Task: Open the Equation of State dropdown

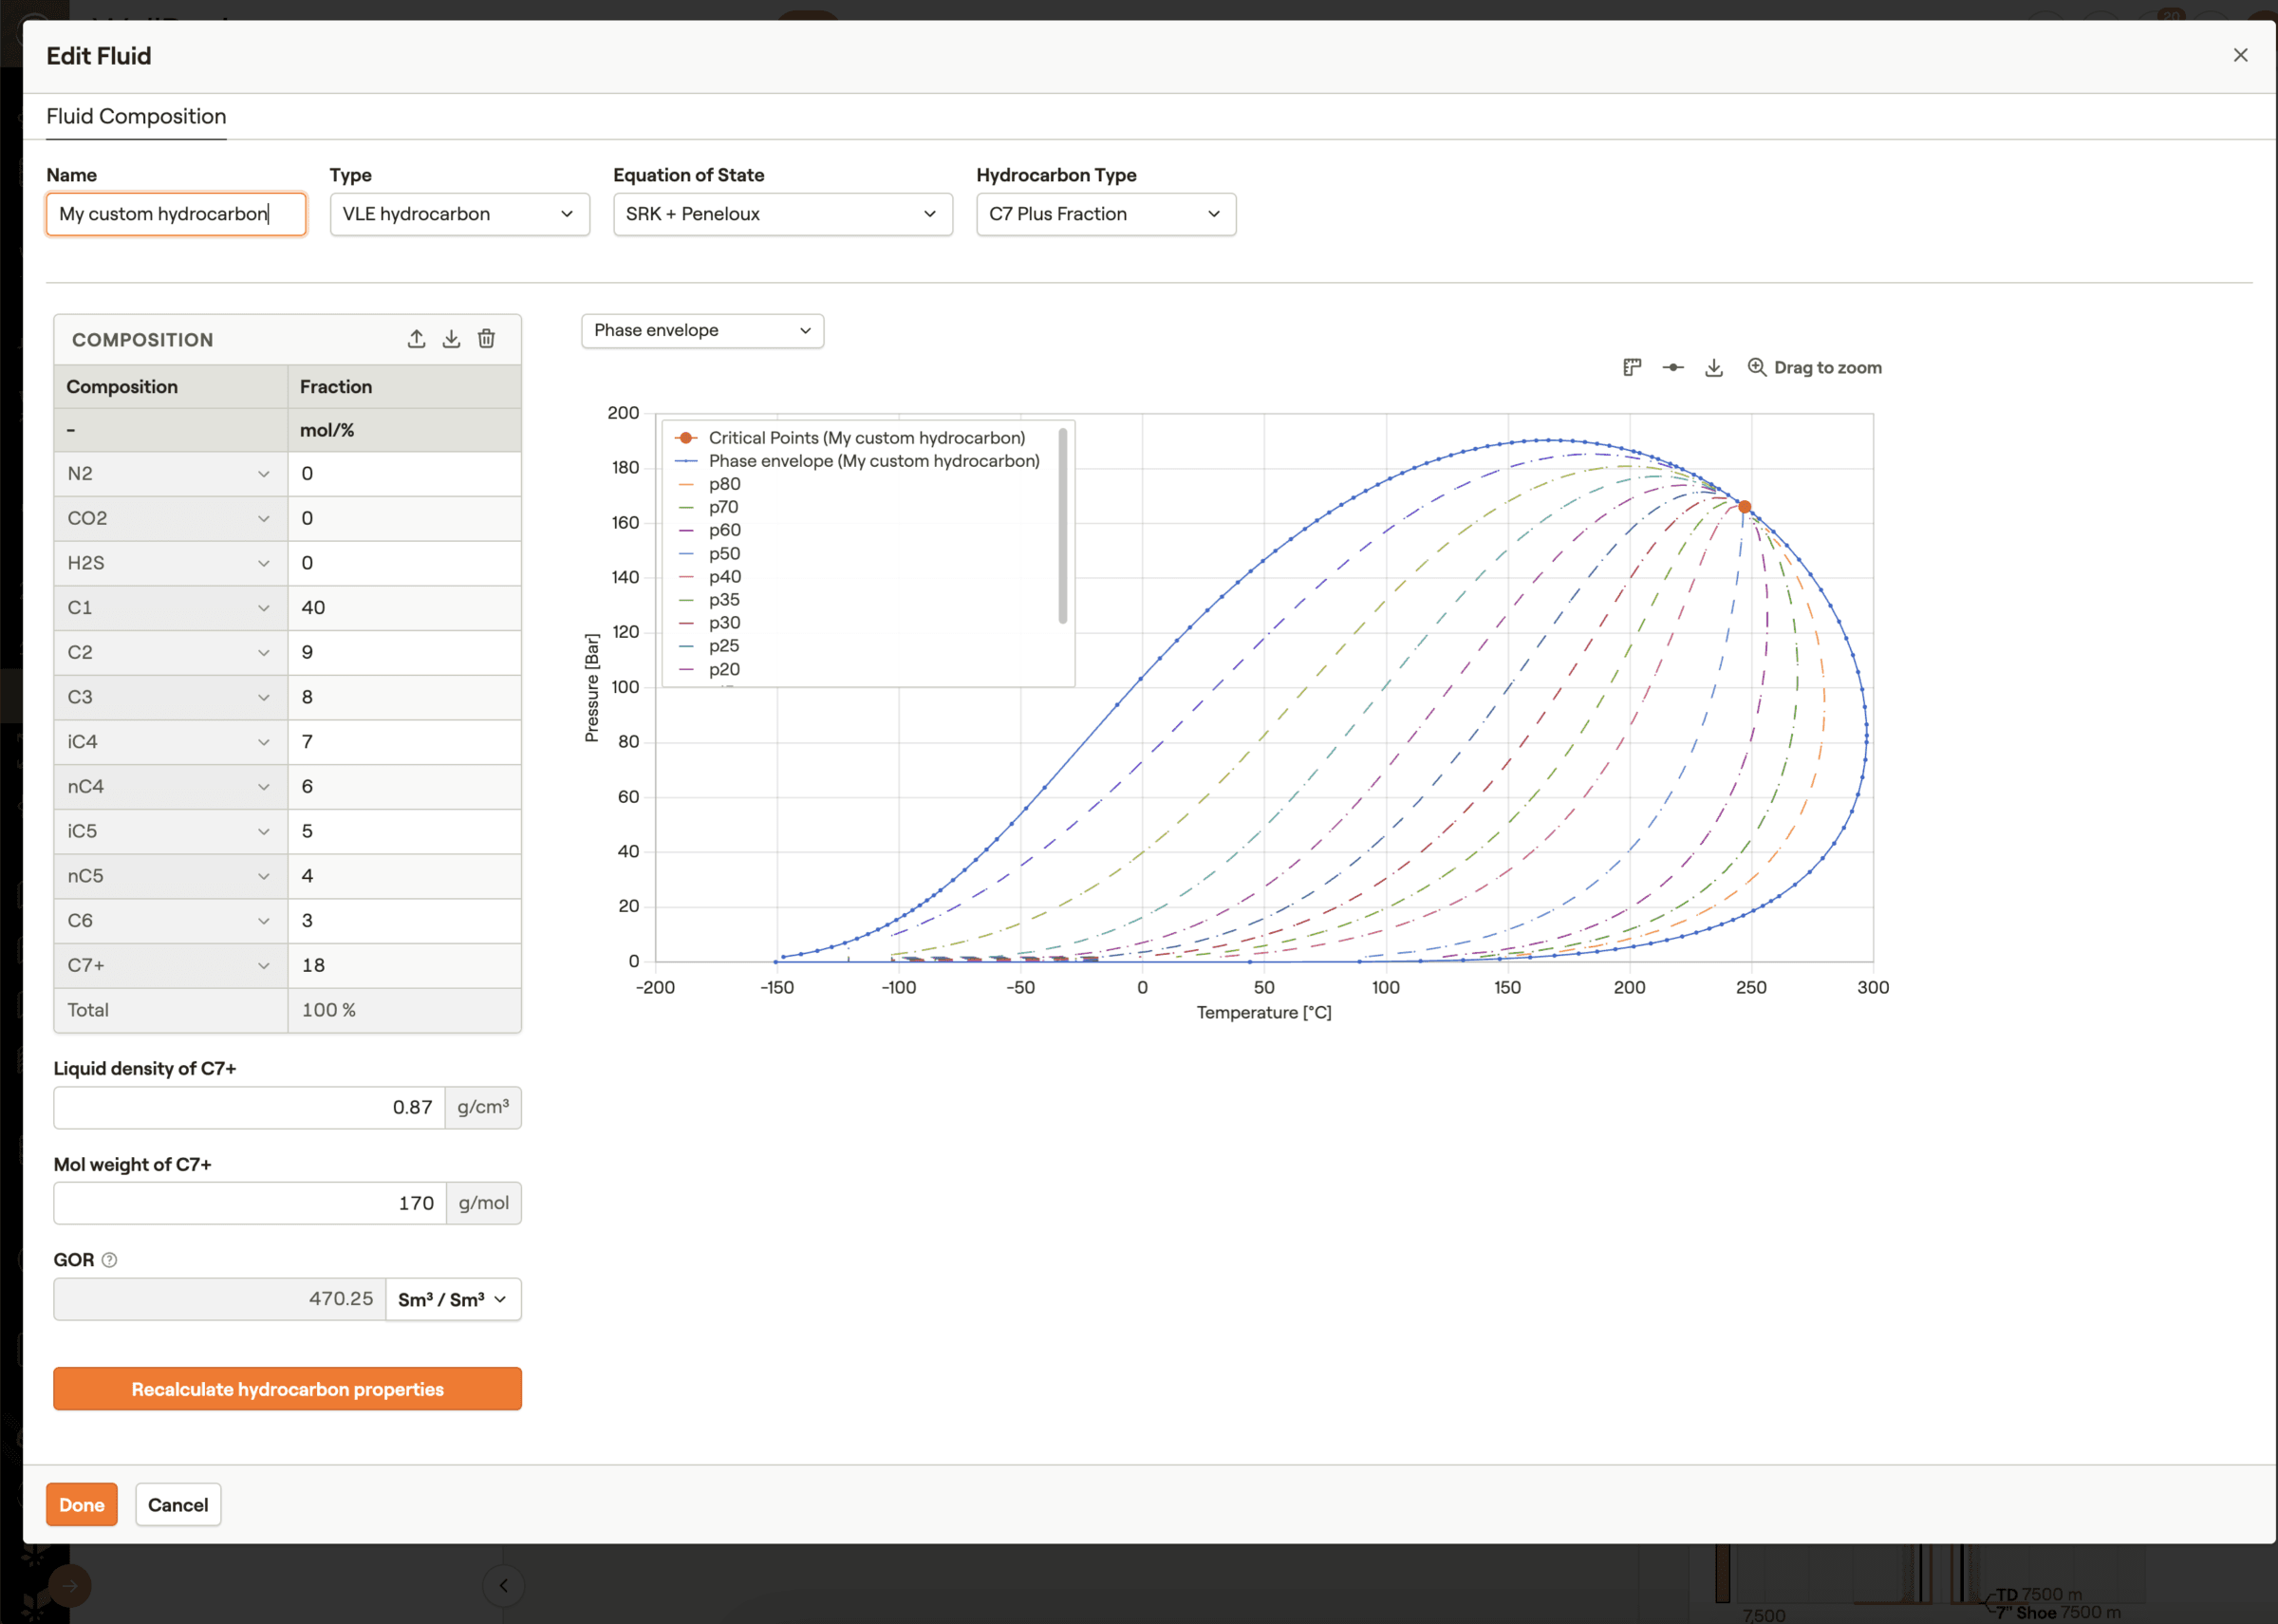Action: pos(783,214)
